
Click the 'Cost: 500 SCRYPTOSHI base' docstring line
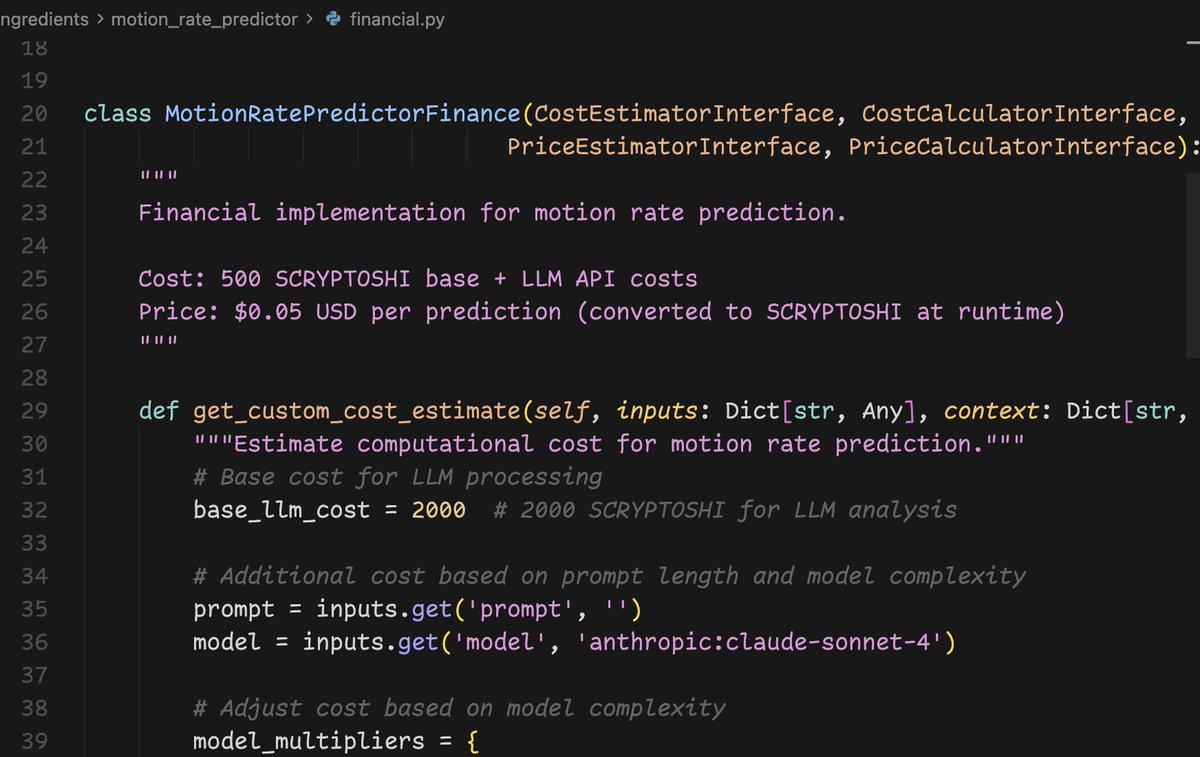pos(418,279)
